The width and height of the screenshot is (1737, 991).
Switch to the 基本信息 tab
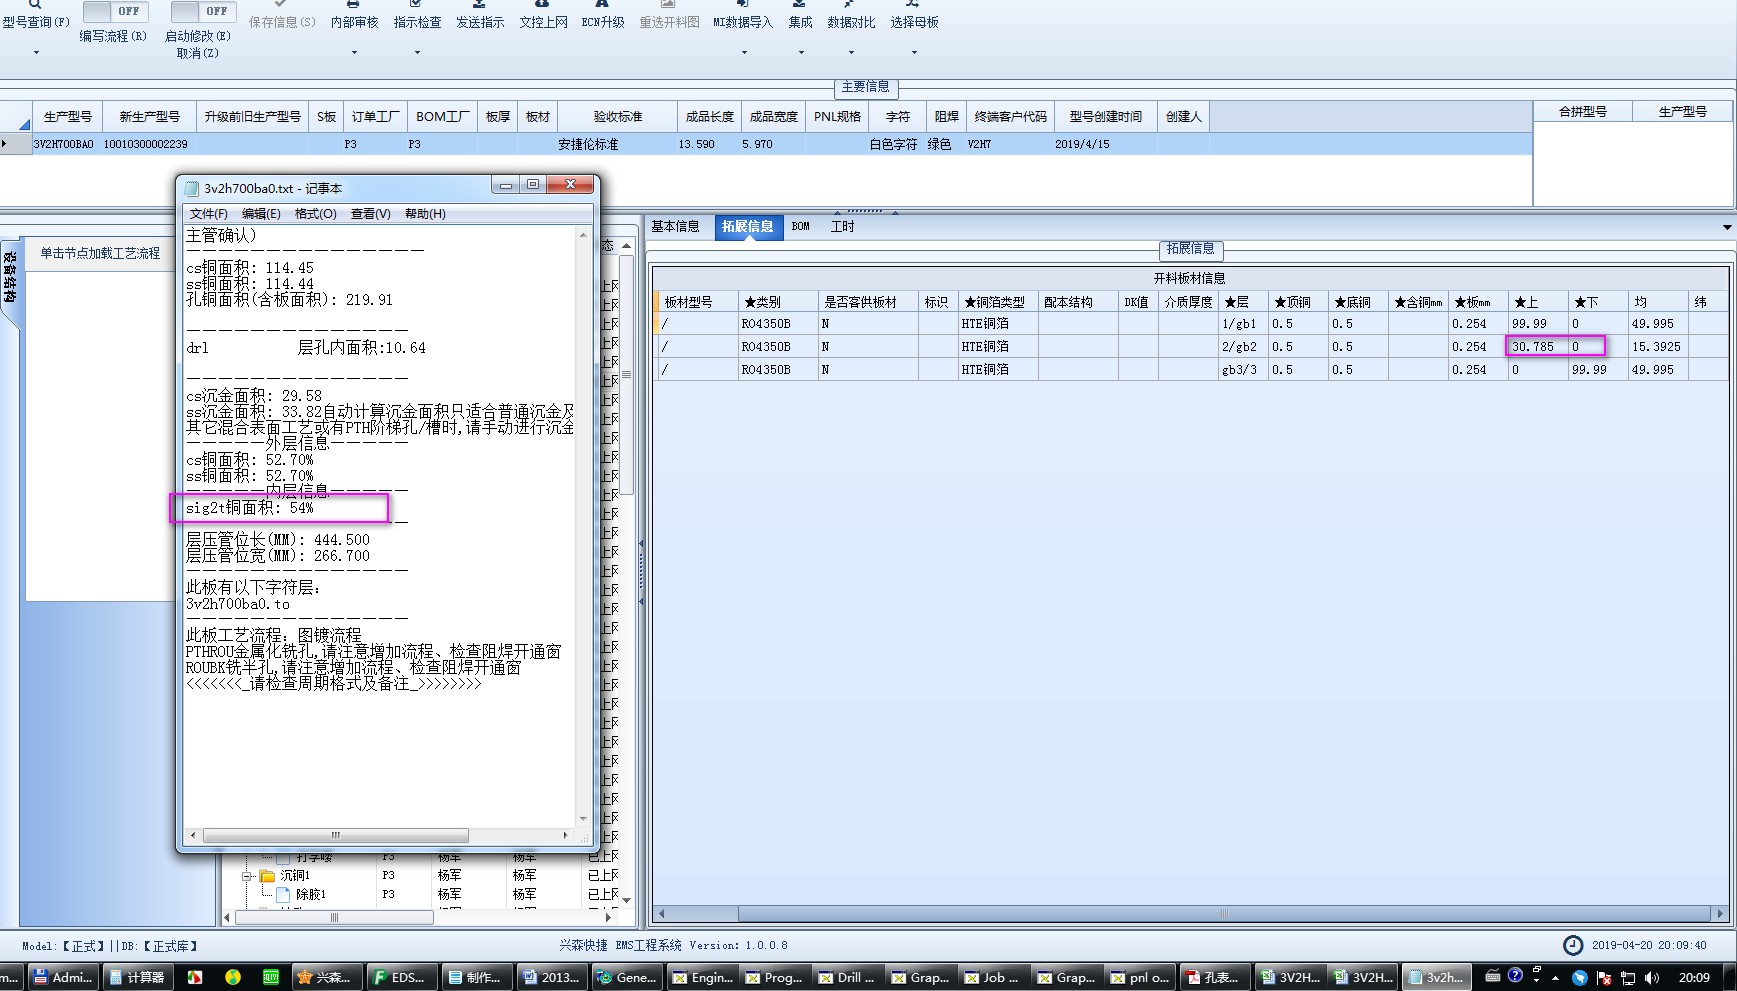click(676, 226)
